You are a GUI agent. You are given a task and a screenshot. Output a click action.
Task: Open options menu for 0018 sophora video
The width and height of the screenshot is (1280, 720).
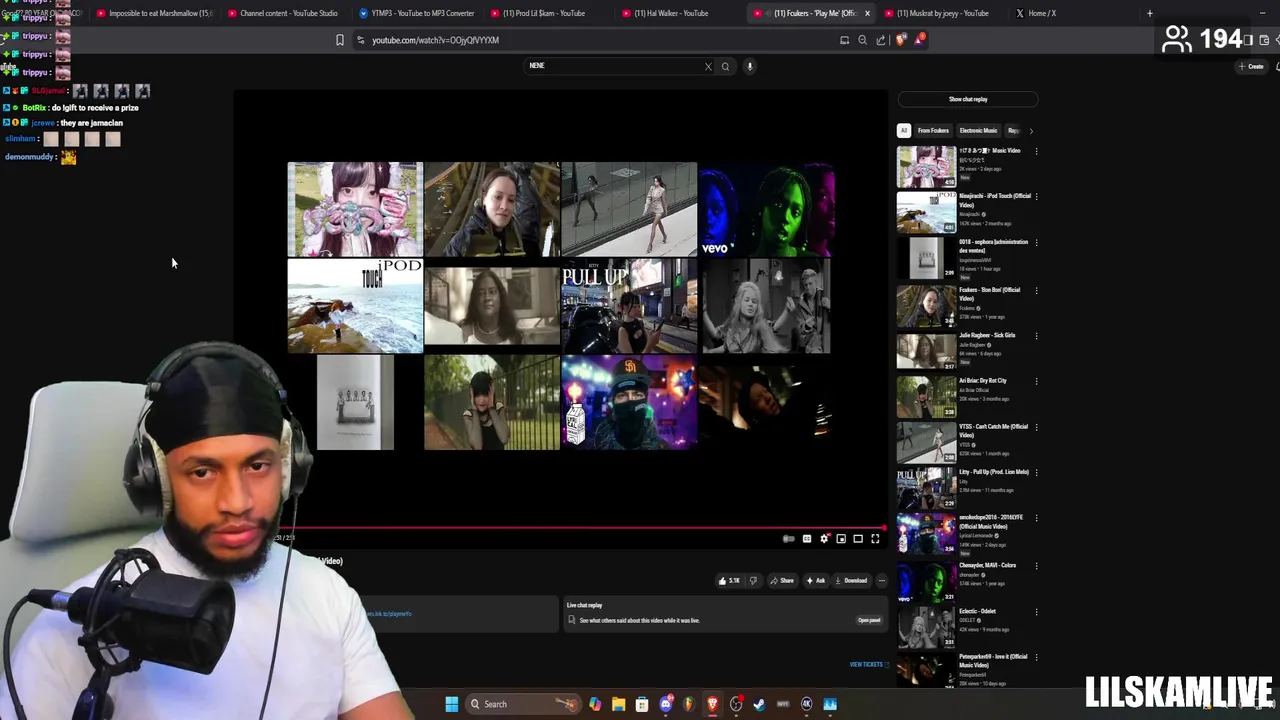pyautogui.click(x=1036, y=242)
